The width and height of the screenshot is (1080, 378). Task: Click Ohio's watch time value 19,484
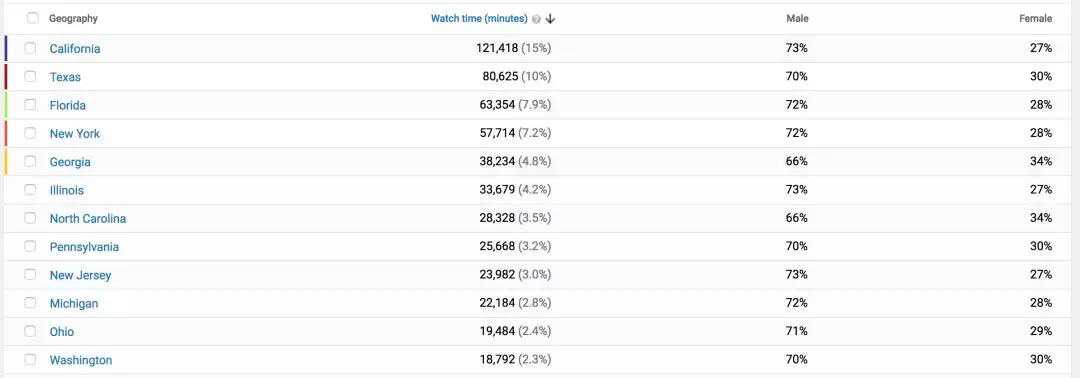point(497,331)
